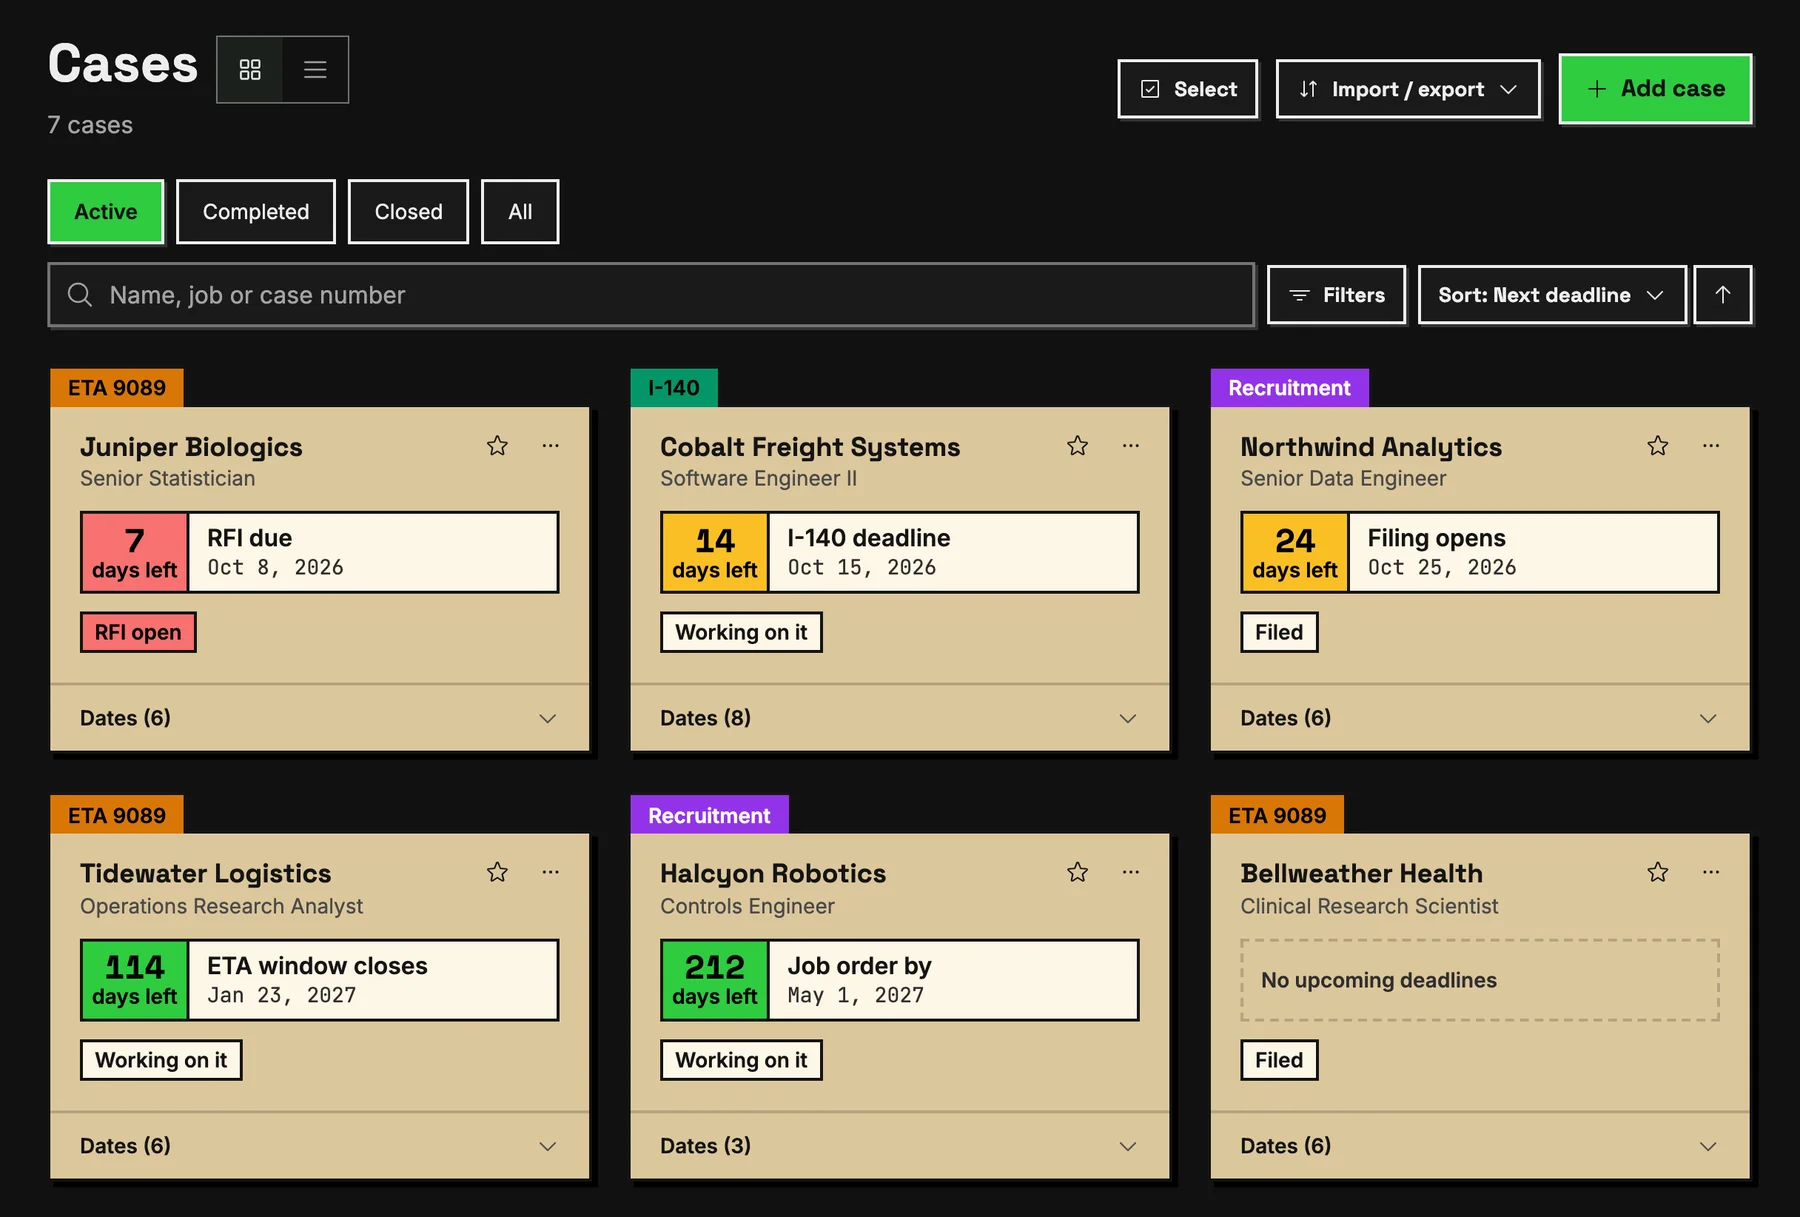Expand Dates (6) on Tidewater Logistics card

(319, 1146)
